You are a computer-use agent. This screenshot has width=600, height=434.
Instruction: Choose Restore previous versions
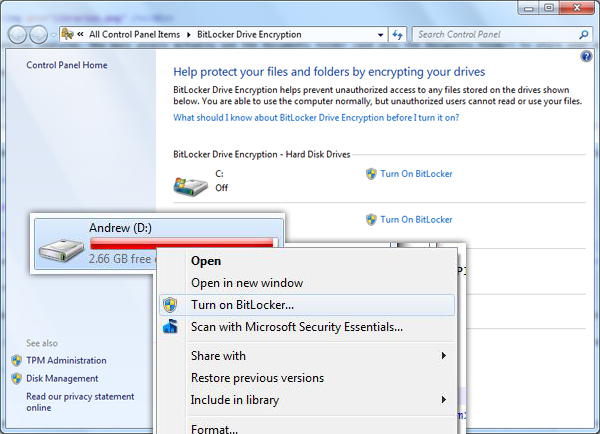click(x=307, y=378)
